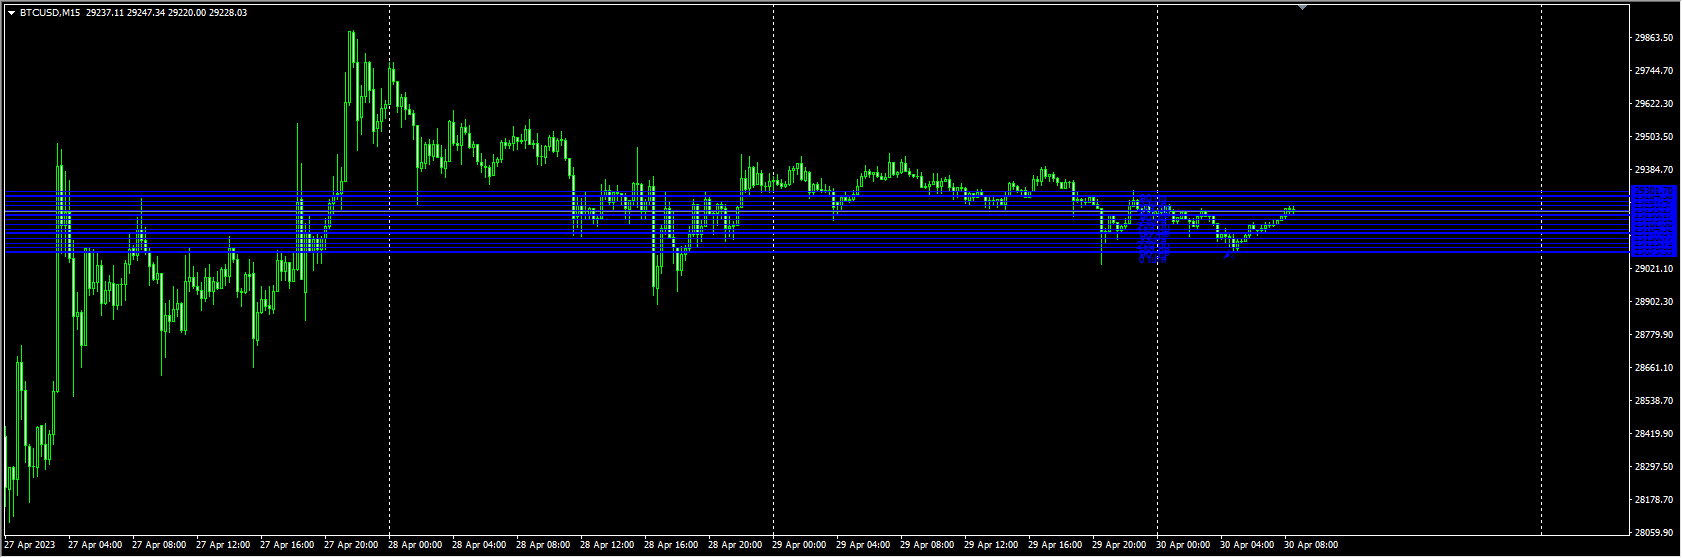Click the triangle icon before BTCUSD,M15
Screen dimensions: 1682x558
click(11, 13)
